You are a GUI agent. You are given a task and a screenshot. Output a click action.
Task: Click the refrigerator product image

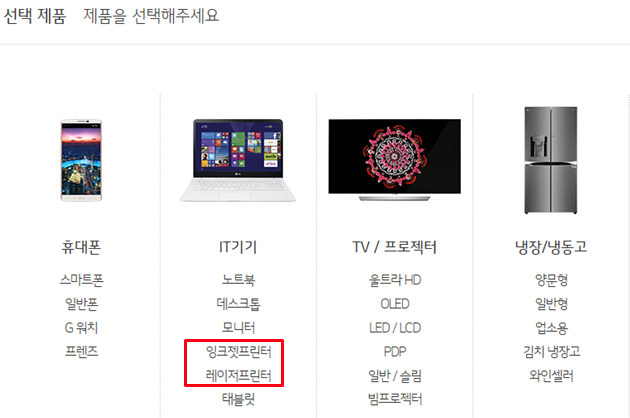(551, 160)
